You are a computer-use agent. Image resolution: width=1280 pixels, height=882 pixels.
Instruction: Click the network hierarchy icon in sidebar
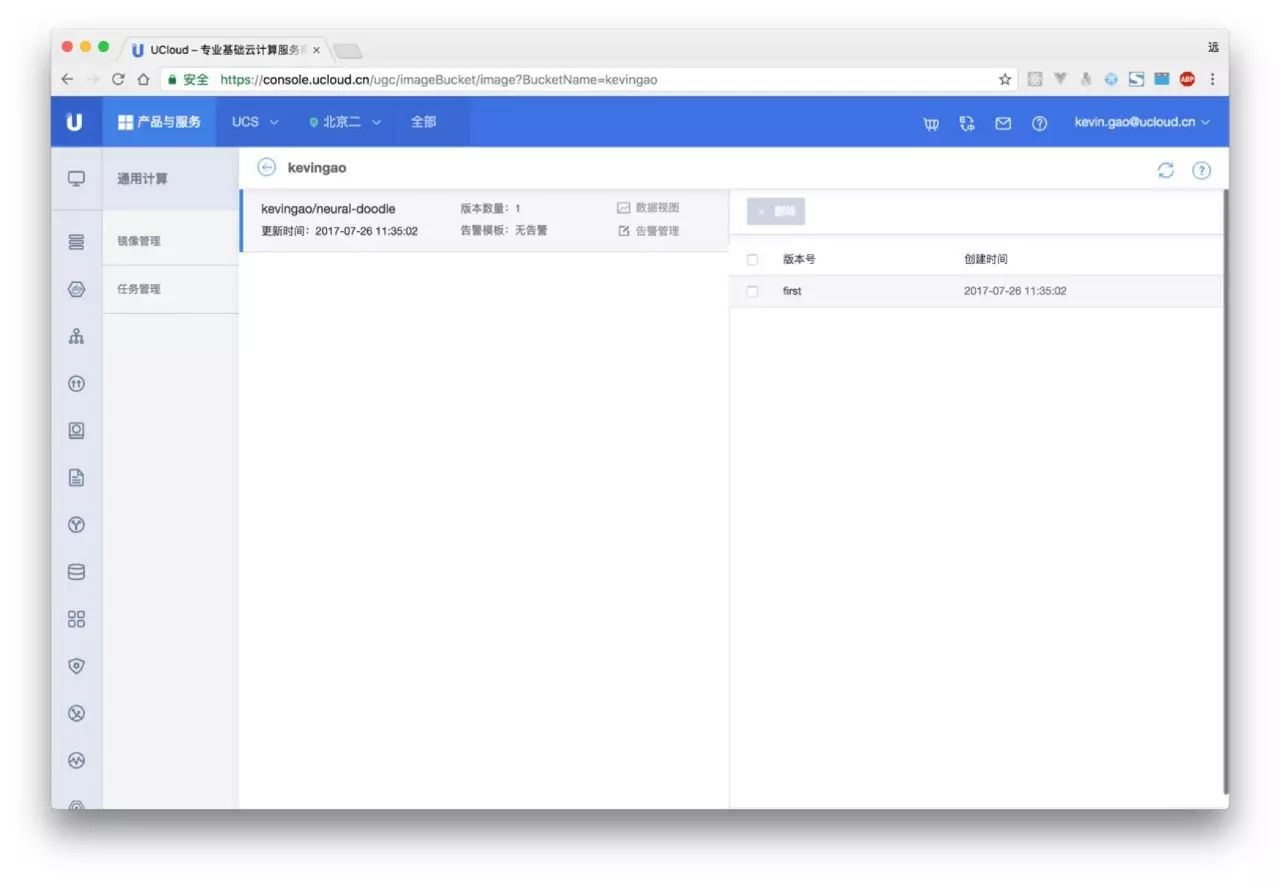coord(76,336)
